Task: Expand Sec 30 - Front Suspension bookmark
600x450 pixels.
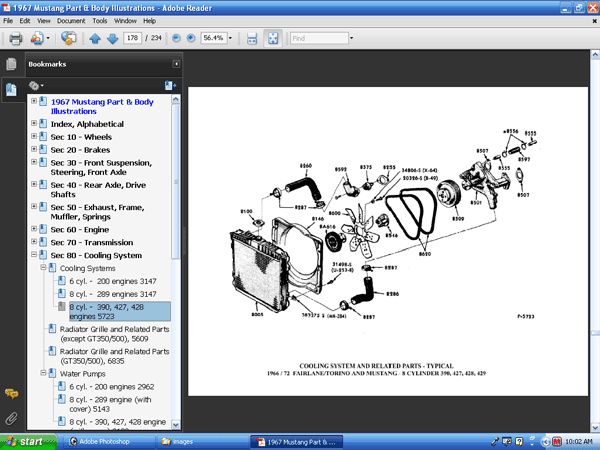Action: point(34,162)
